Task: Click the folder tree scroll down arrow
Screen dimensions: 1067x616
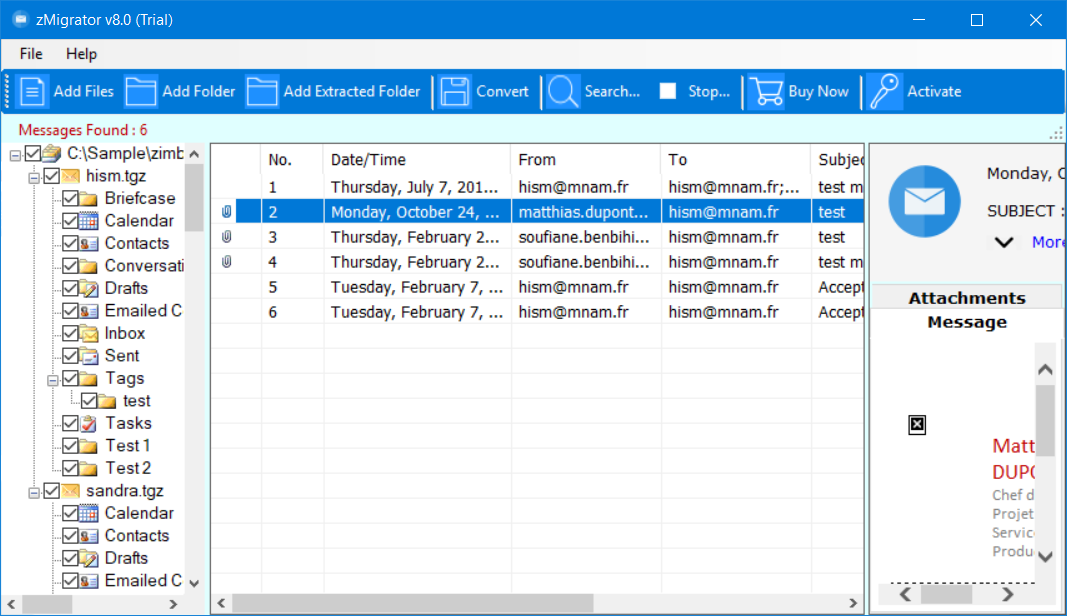Action: 194,583
